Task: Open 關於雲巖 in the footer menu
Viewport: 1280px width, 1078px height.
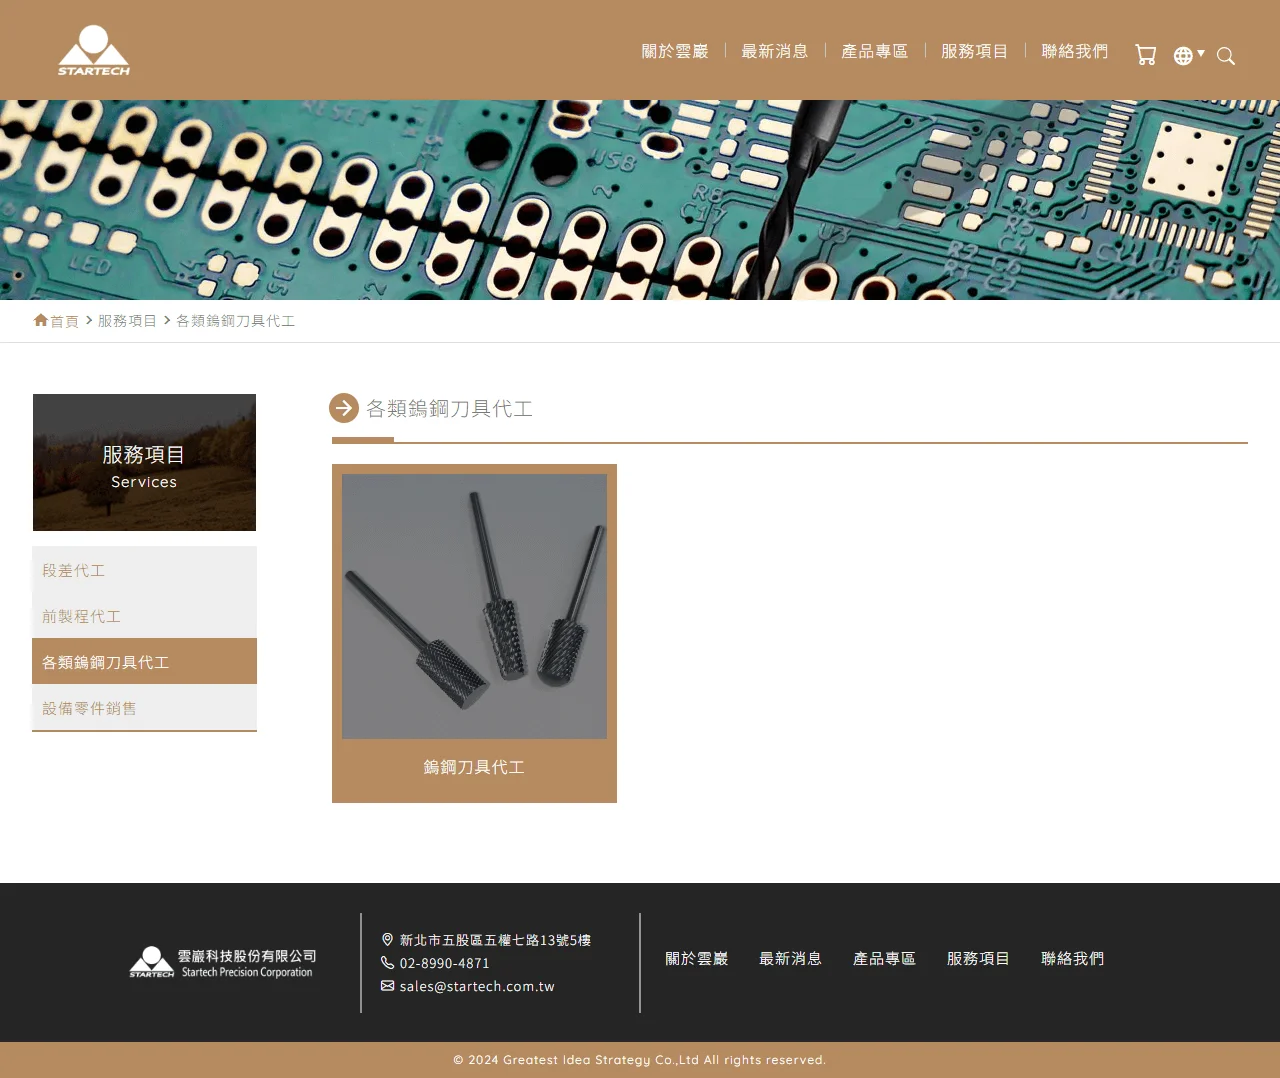Action: click(x=697, y=958)
